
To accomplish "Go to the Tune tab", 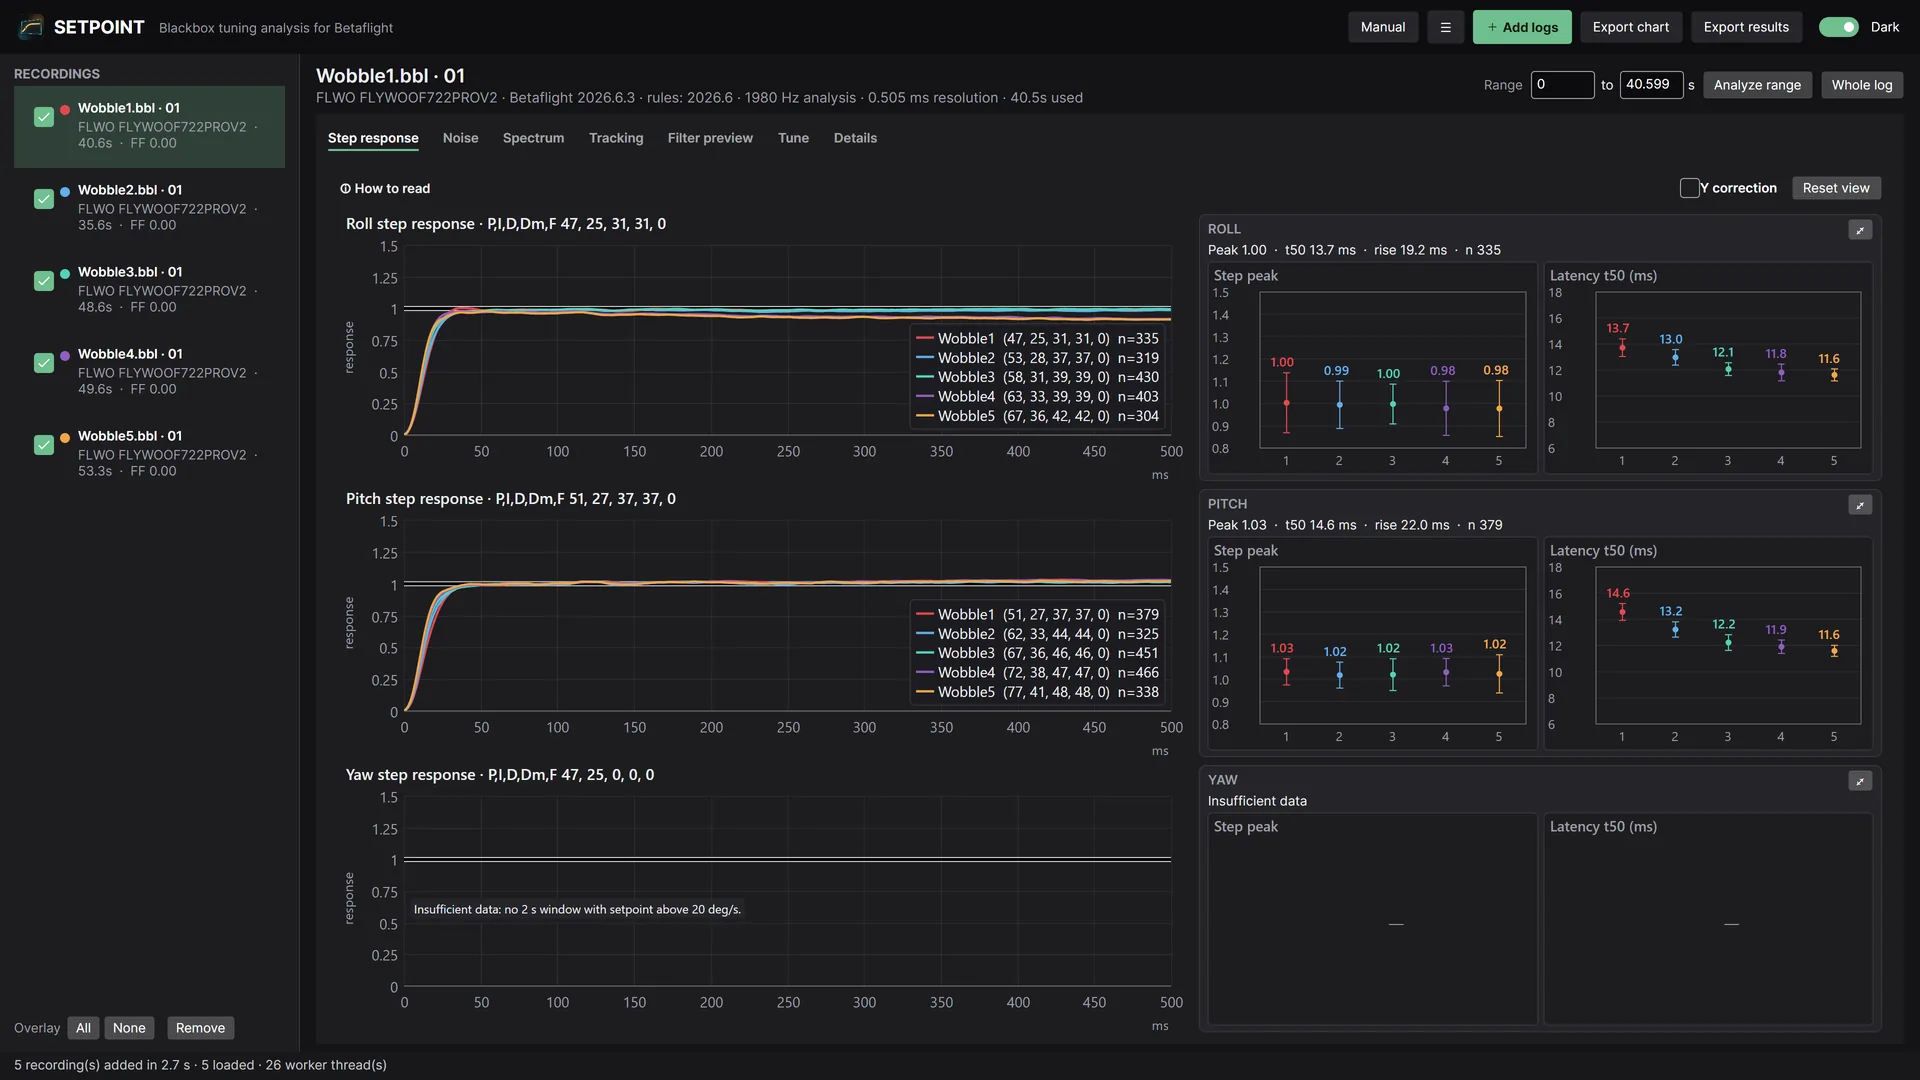I will point(793,138).
